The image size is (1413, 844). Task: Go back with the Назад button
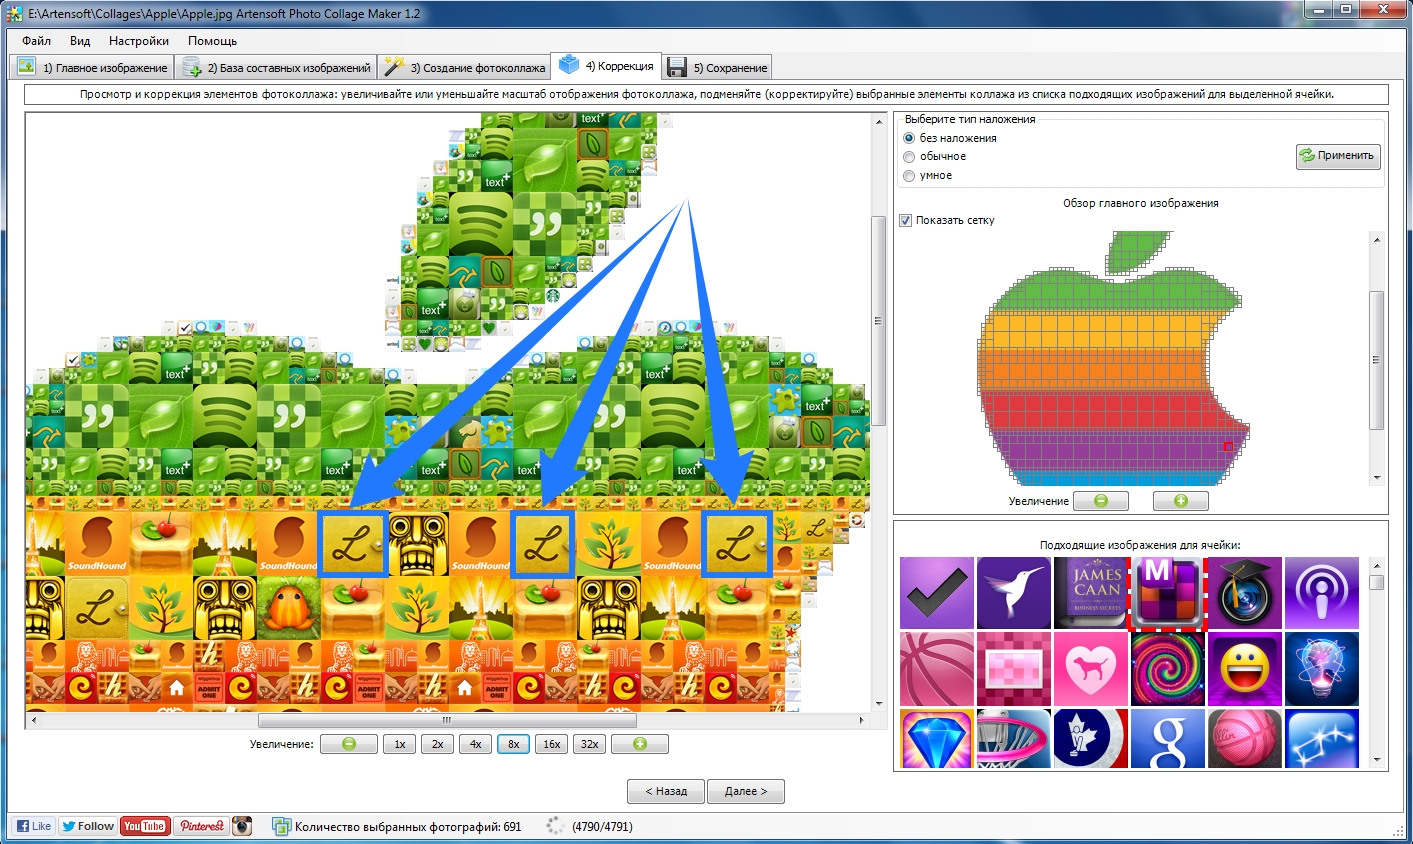666,791
